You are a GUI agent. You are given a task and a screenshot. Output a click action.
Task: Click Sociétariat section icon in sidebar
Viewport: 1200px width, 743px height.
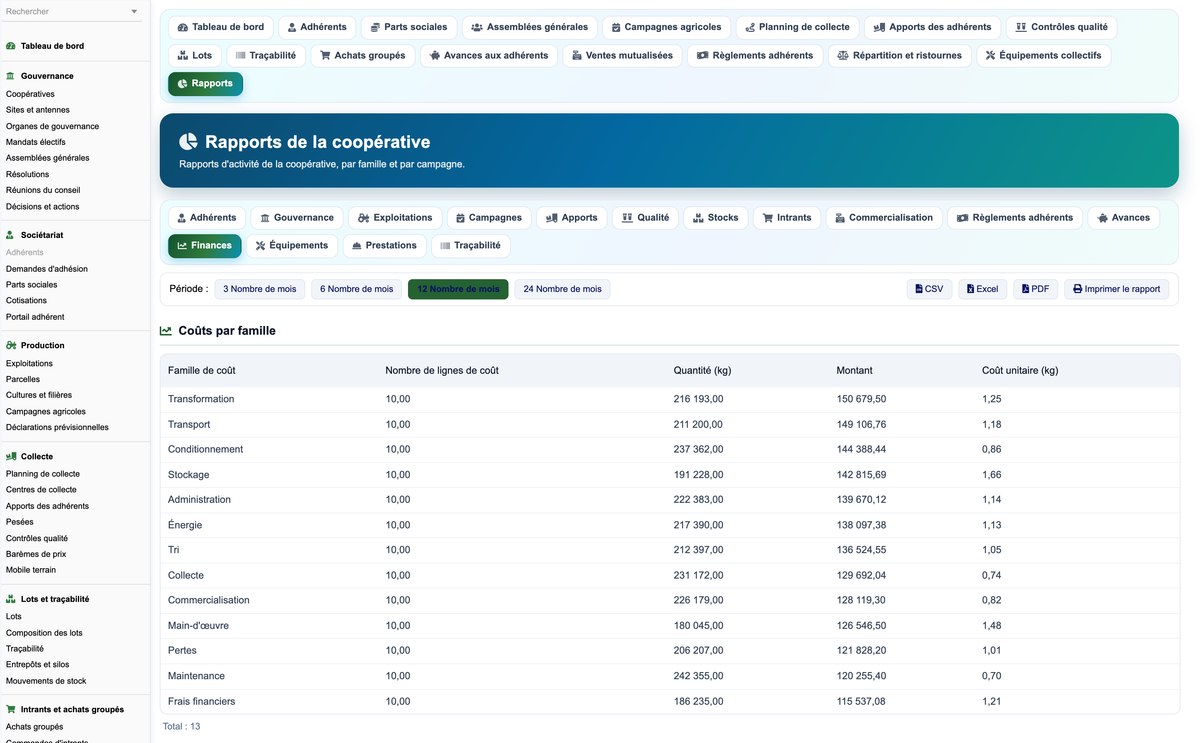(x=11, y=235)
